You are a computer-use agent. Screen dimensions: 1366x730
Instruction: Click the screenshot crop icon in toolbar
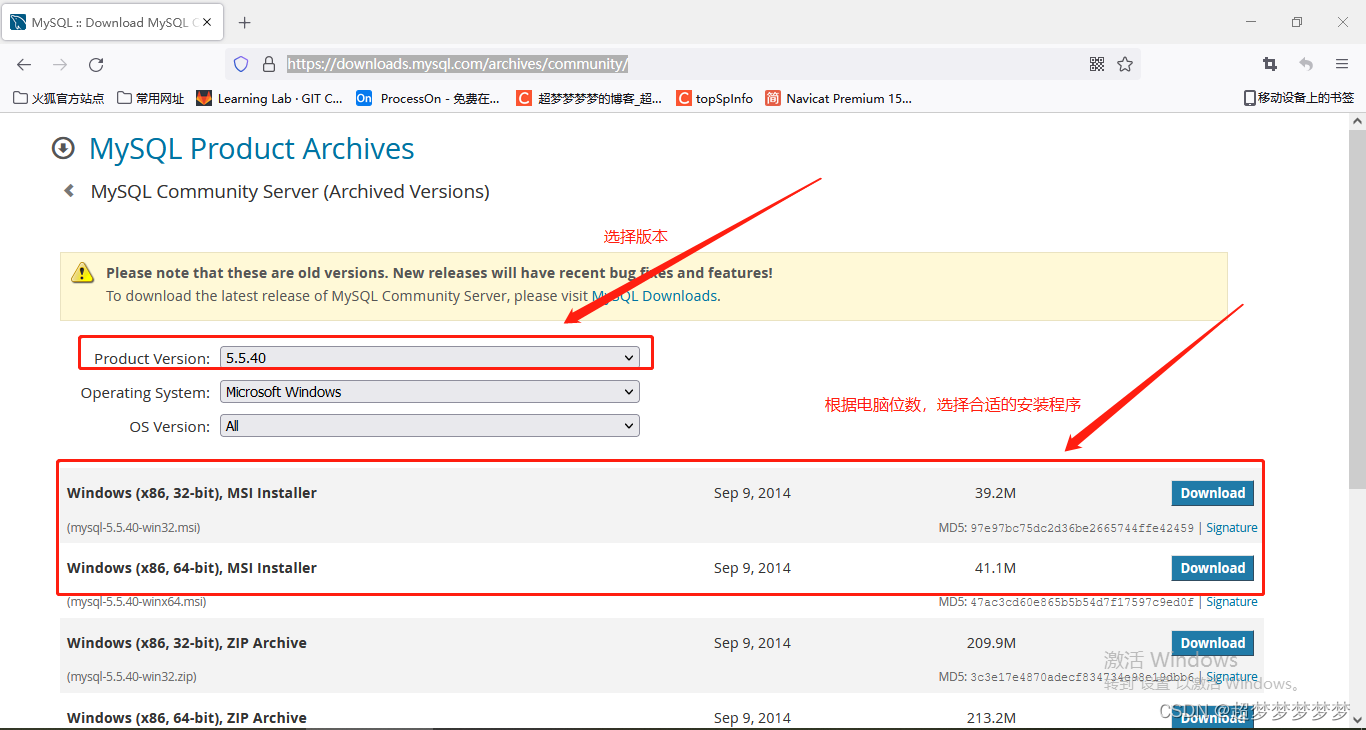tap(1270, 64)
